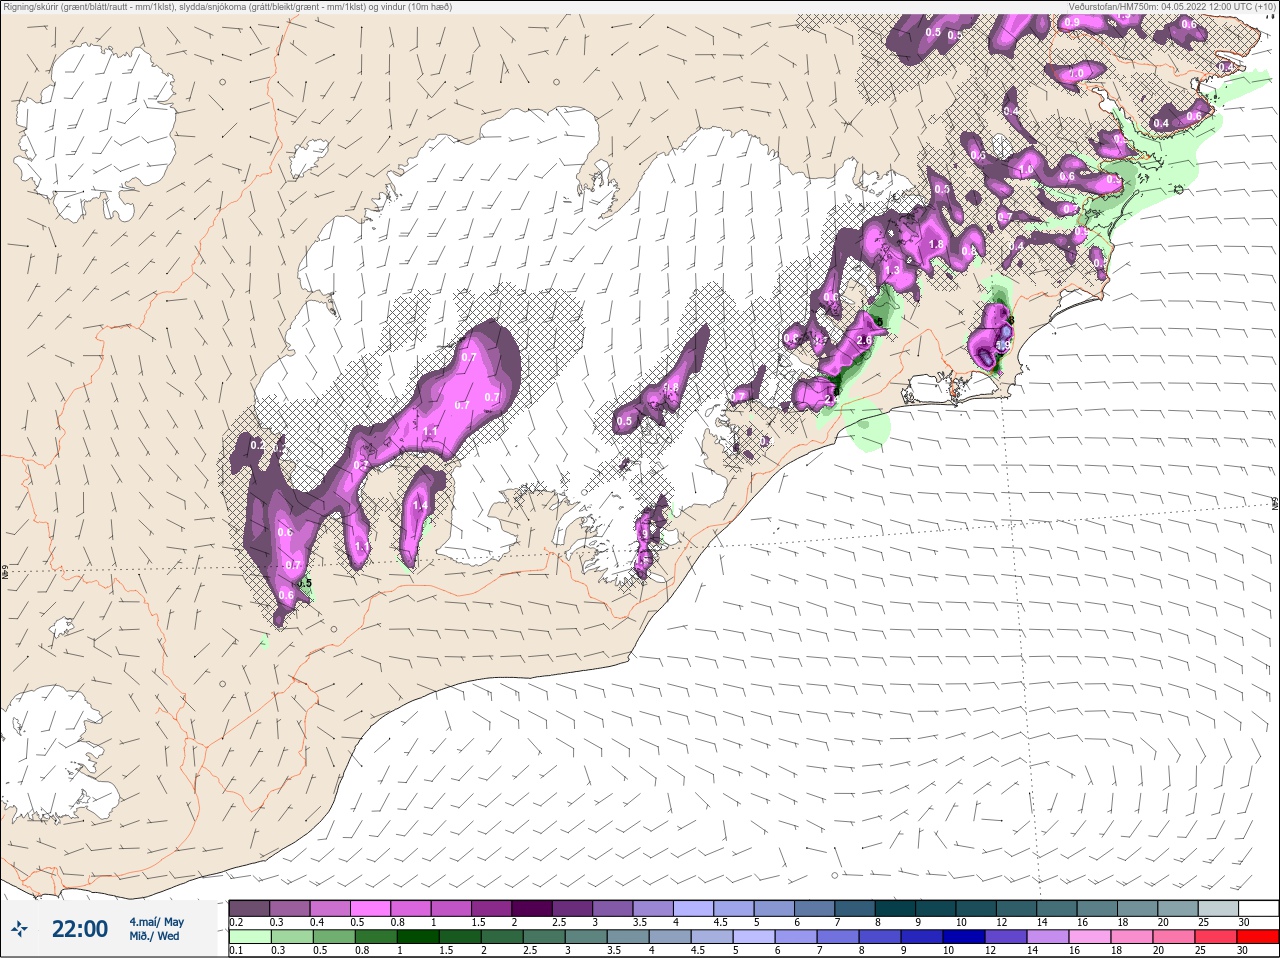Select lower legend swatch between 1 and 1.5
This screenshot has width=1280, height=958.
[418, 937]
